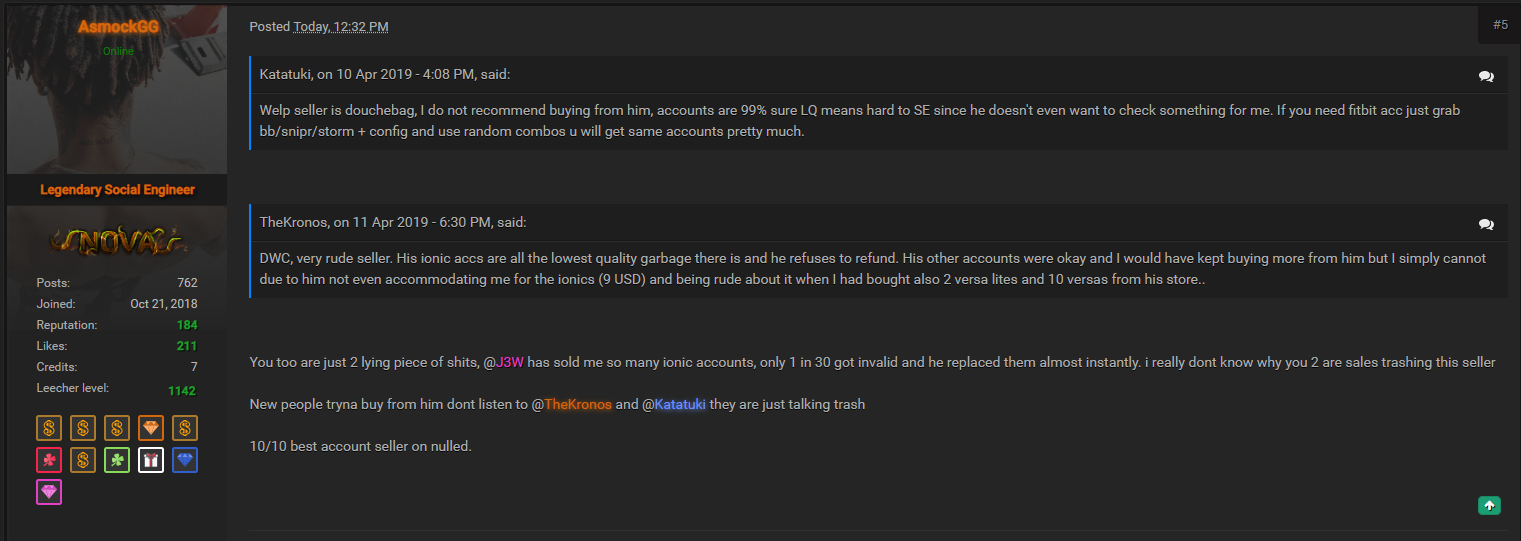Image resolution: width=1521 pixels, height=541 pixels.
Task: Click the Legendary Social Engineer title
Action: [118, 190]
